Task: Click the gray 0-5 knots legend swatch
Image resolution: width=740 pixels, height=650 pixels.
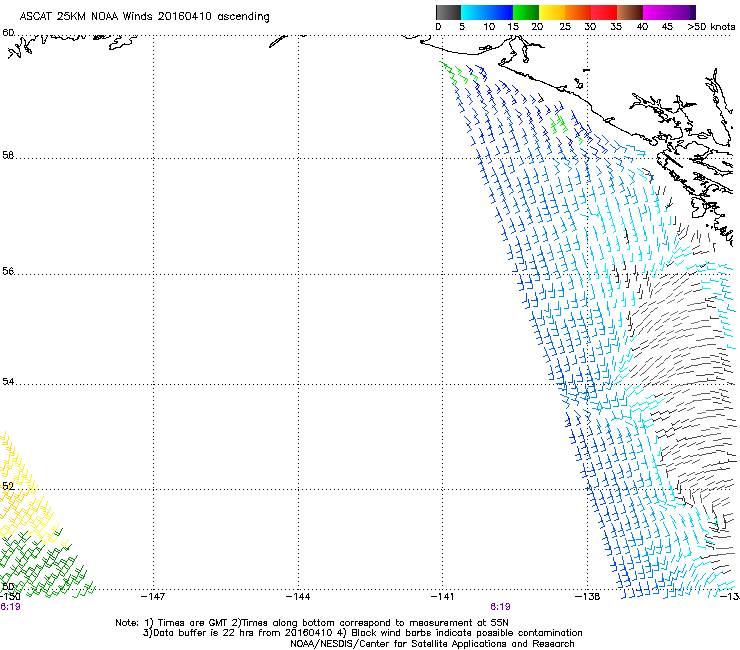Action: tap(448, 12)
